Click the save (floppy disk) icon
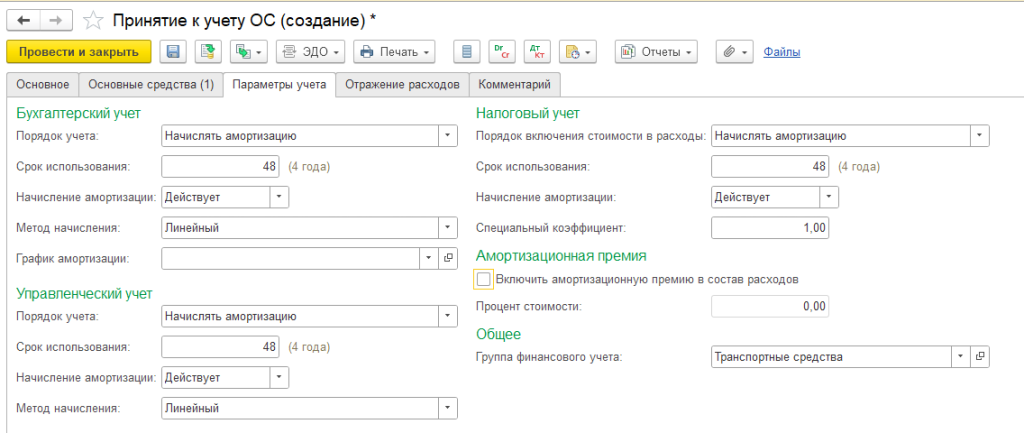This screenshot has width=1024, height=433. coord(173,51)
